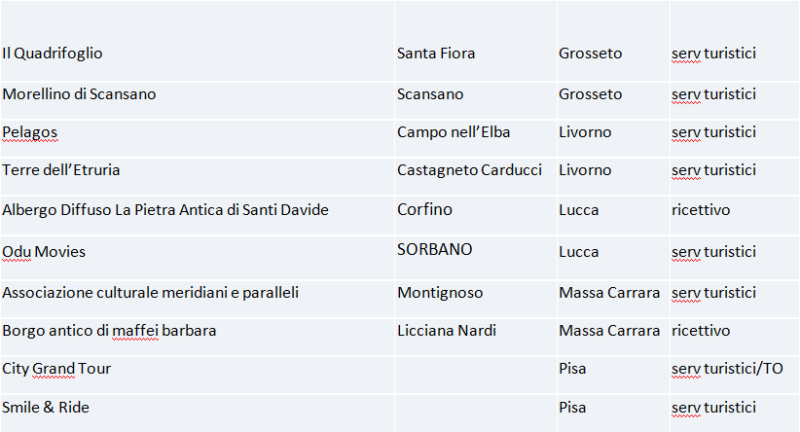
Task: Click the Smile & Ride cell
Action: coord(46,407)
